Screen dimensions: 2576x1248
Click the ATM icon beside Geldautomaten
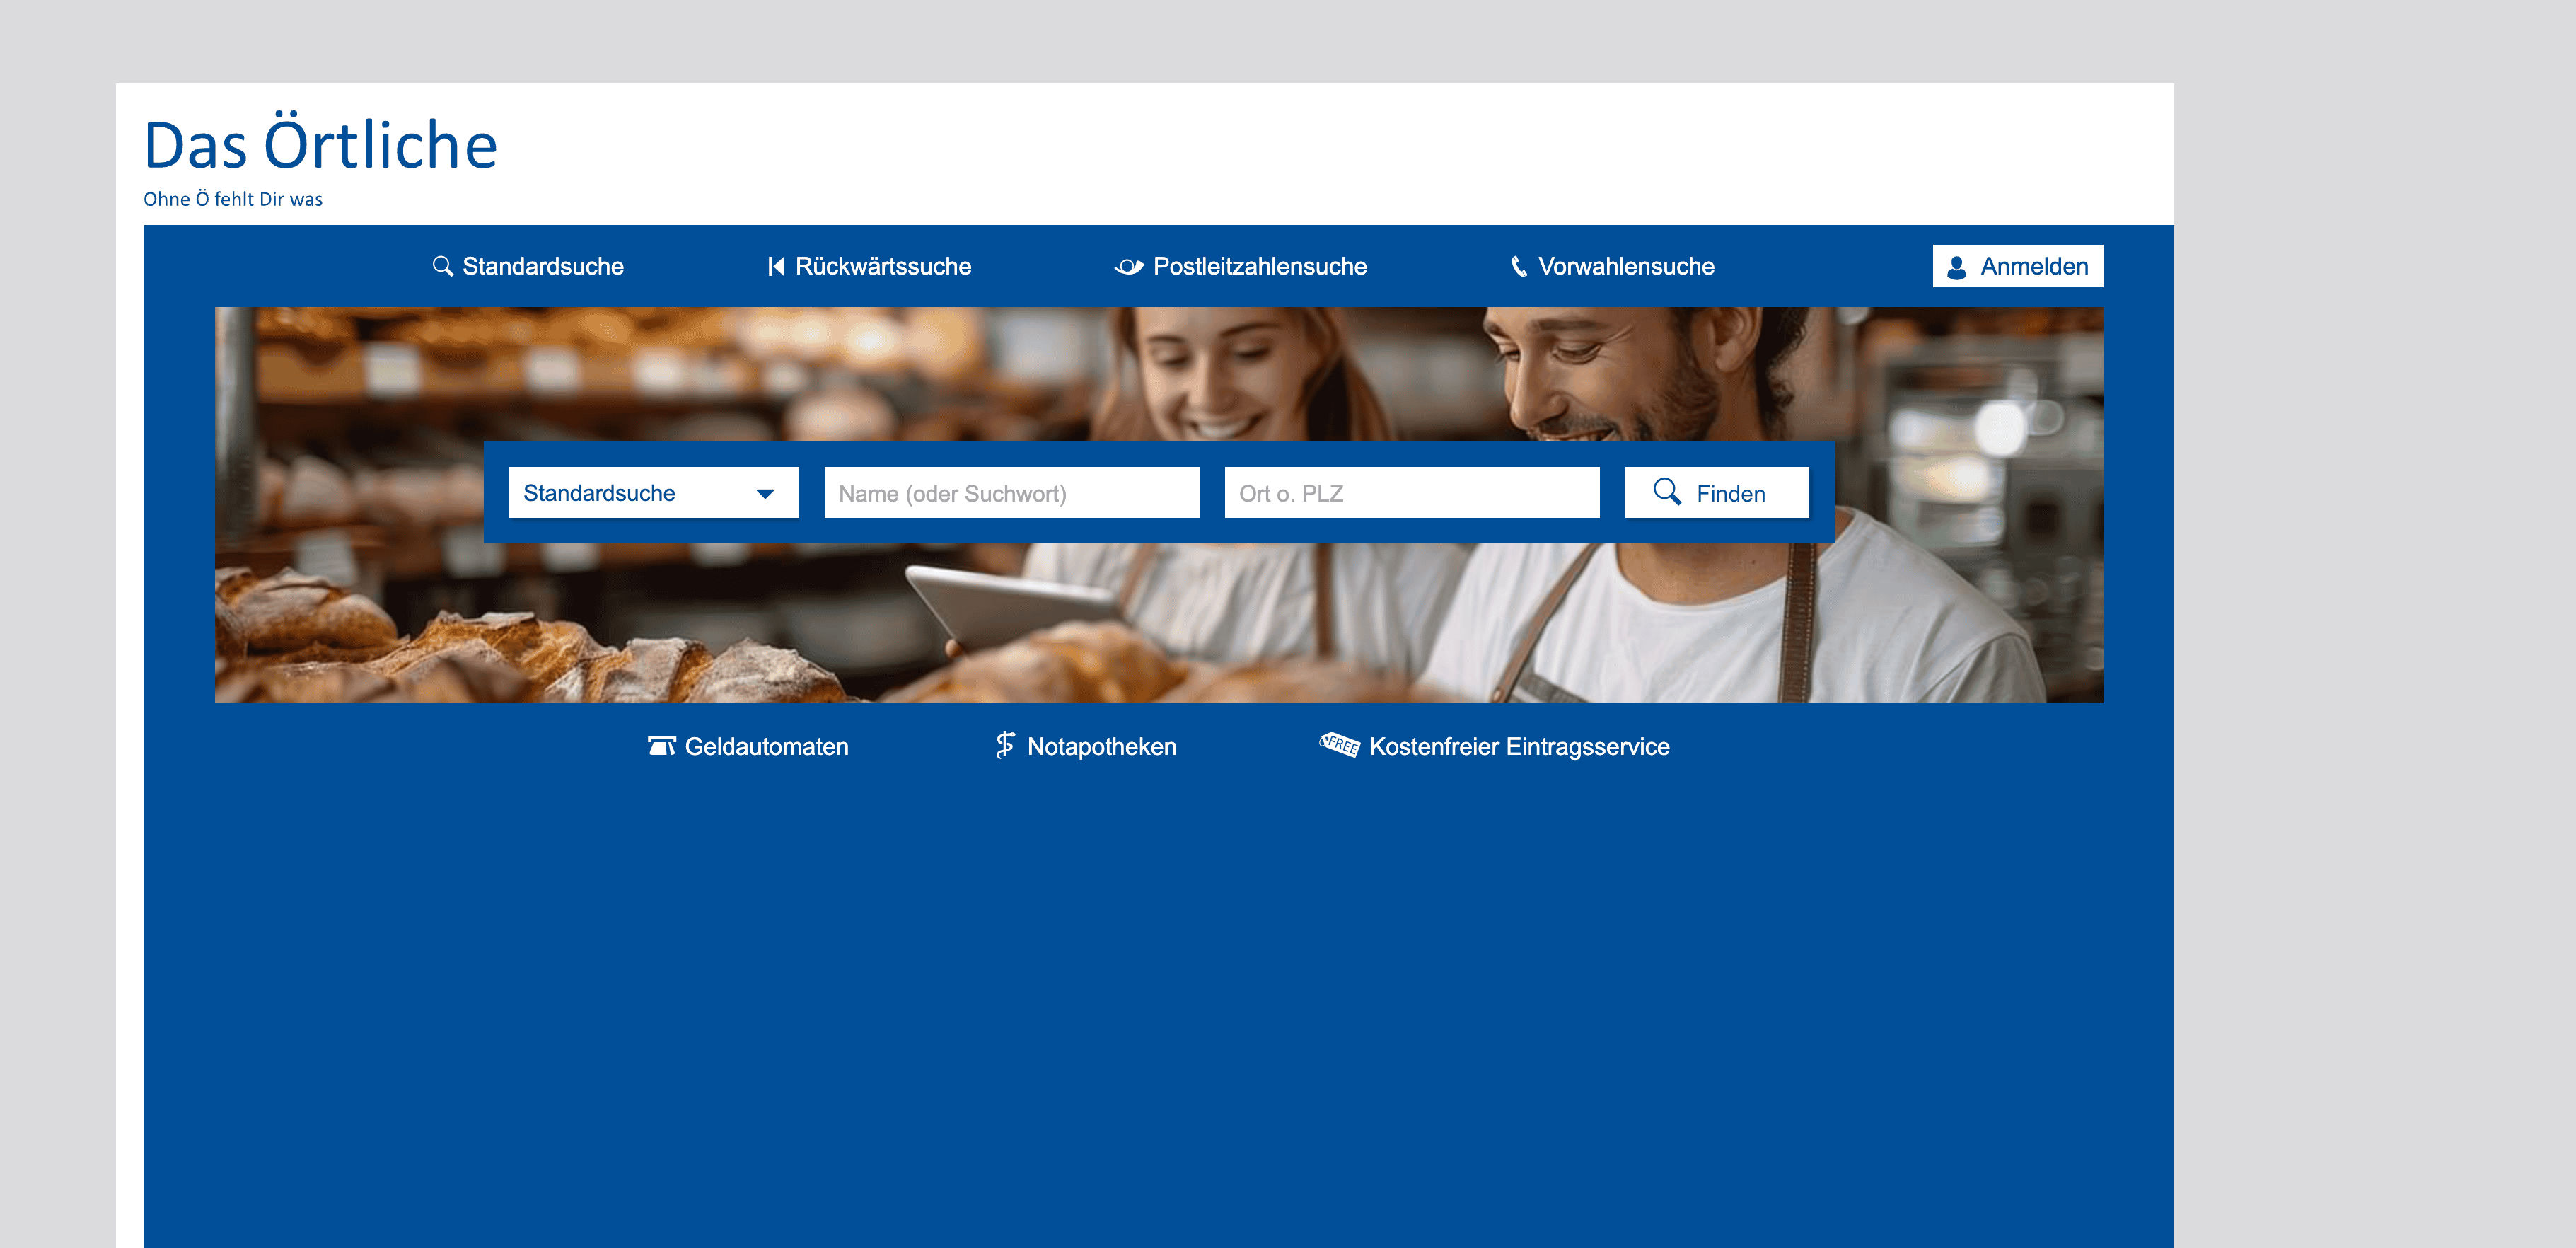(x=661, y=746)
